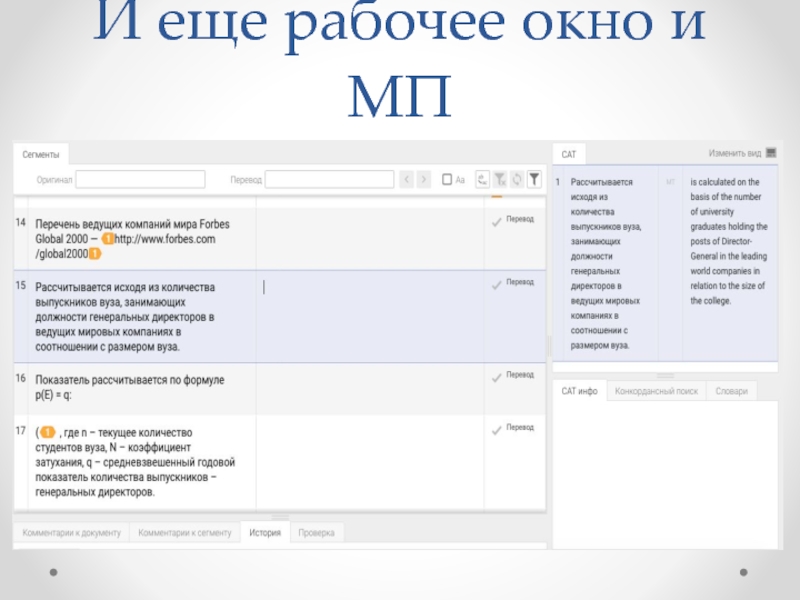Click the previous match arrow button
Viewport: 800px width, 600px height.
[407, 179]
